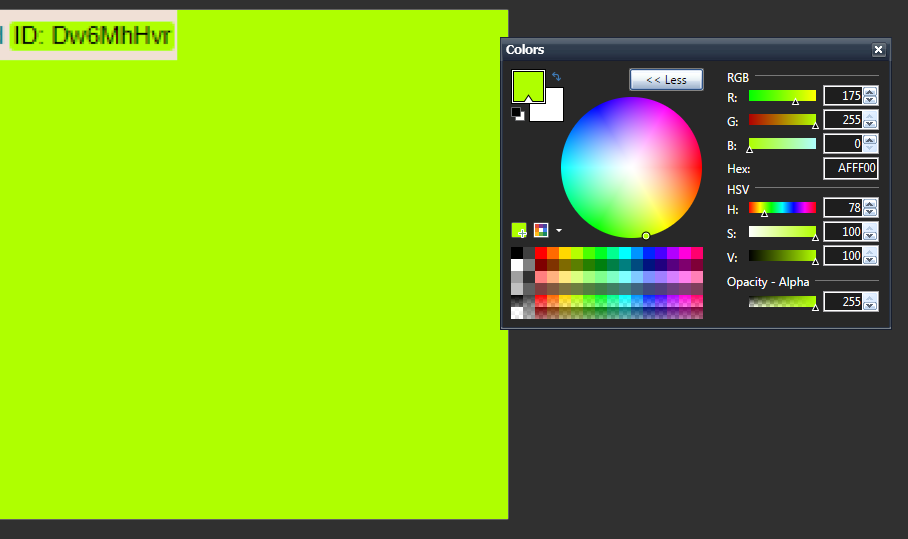The width and height of the screenshot is (908, 539).
Task: Click the Hue rainbow slider
Action: pyautogui.click(x=782, y=208)
